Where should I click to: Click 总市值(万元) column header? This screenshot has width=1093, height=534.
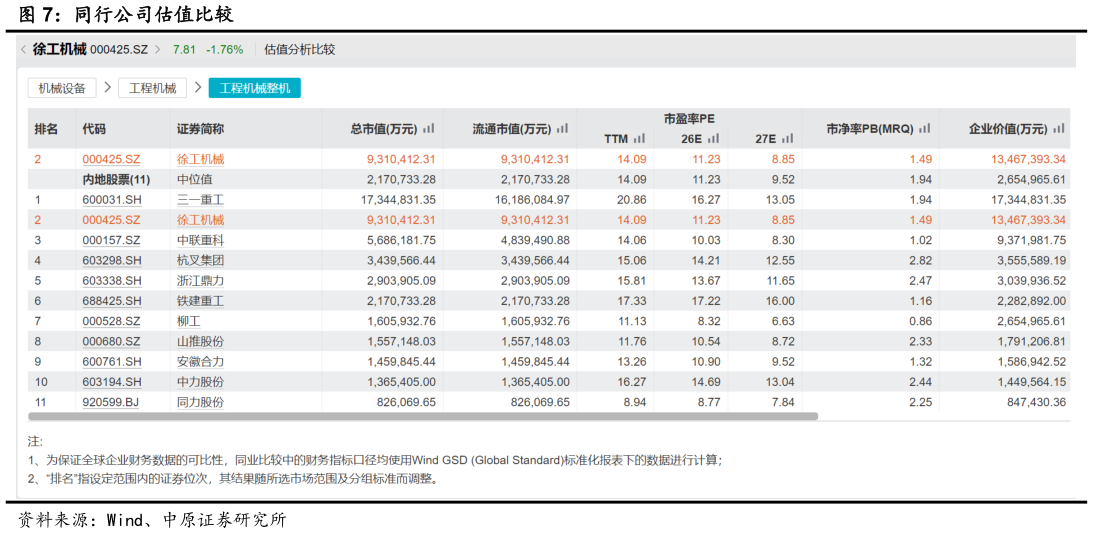383,129
